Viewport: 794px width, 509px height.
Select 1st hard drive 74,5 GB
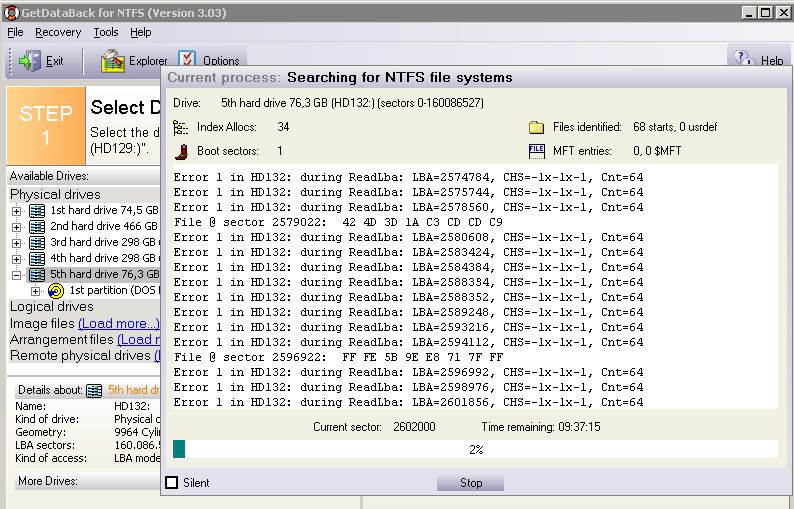click(104, 210)
